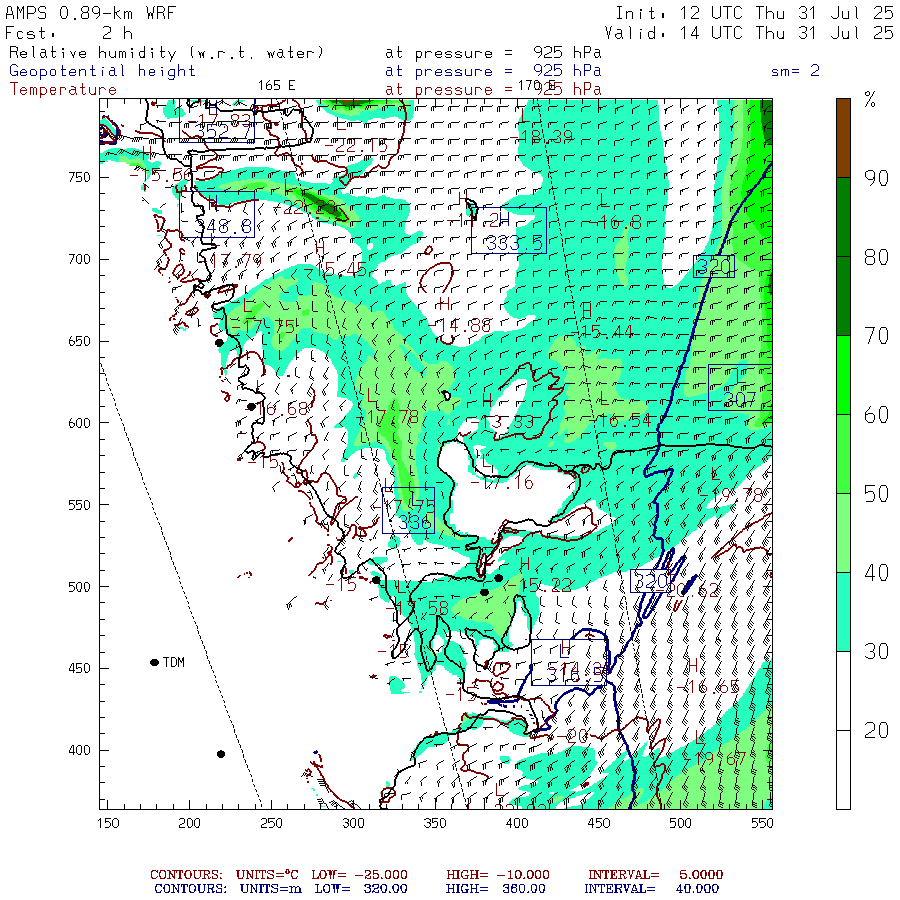Click the -19.67 temperature low label
This screenshot has height=900, width=900.
click(715, 759)
